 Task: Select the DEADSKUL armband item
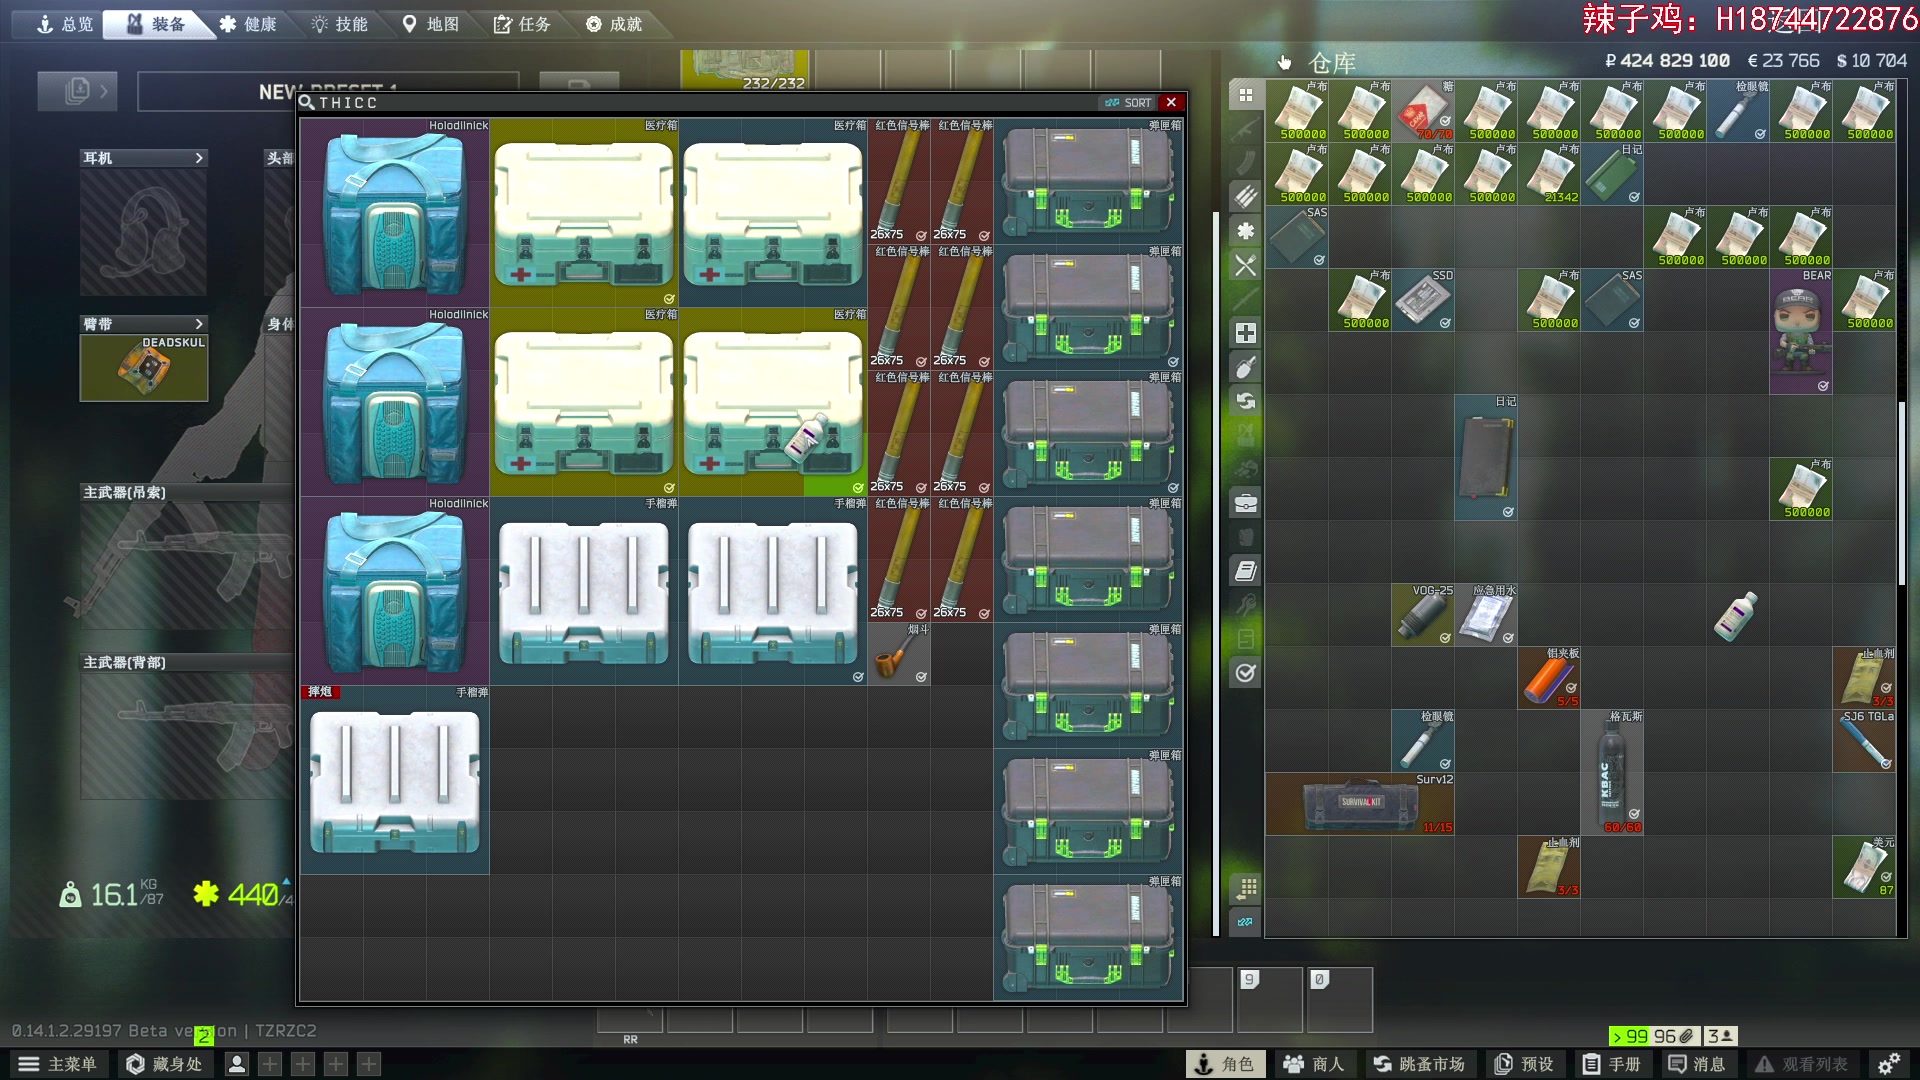pos(144,368)
